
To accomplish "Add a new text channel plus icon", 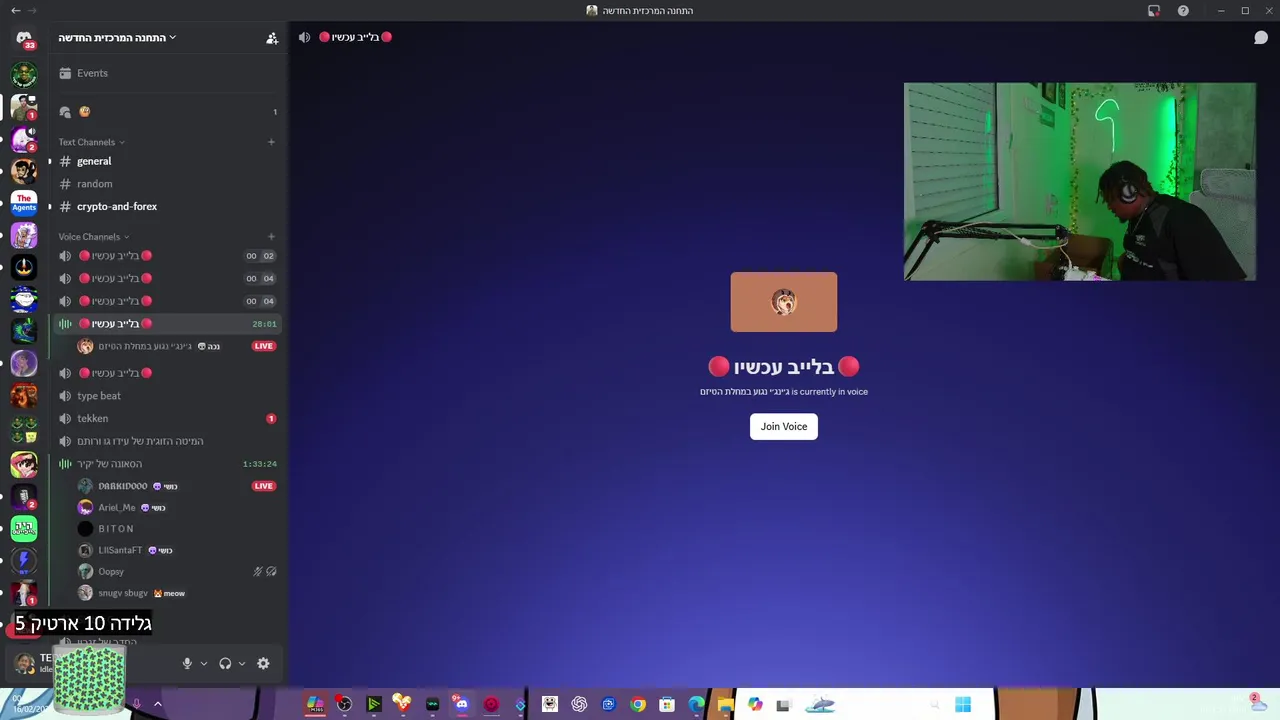I will (271, 142).
